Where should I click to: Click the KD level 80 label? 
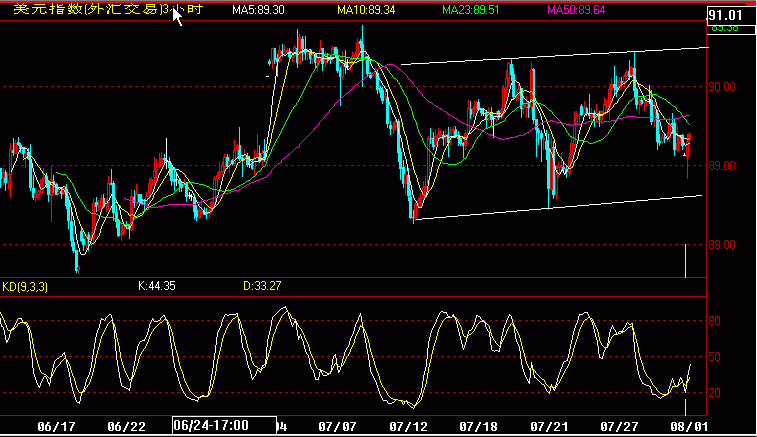(715, 321)
